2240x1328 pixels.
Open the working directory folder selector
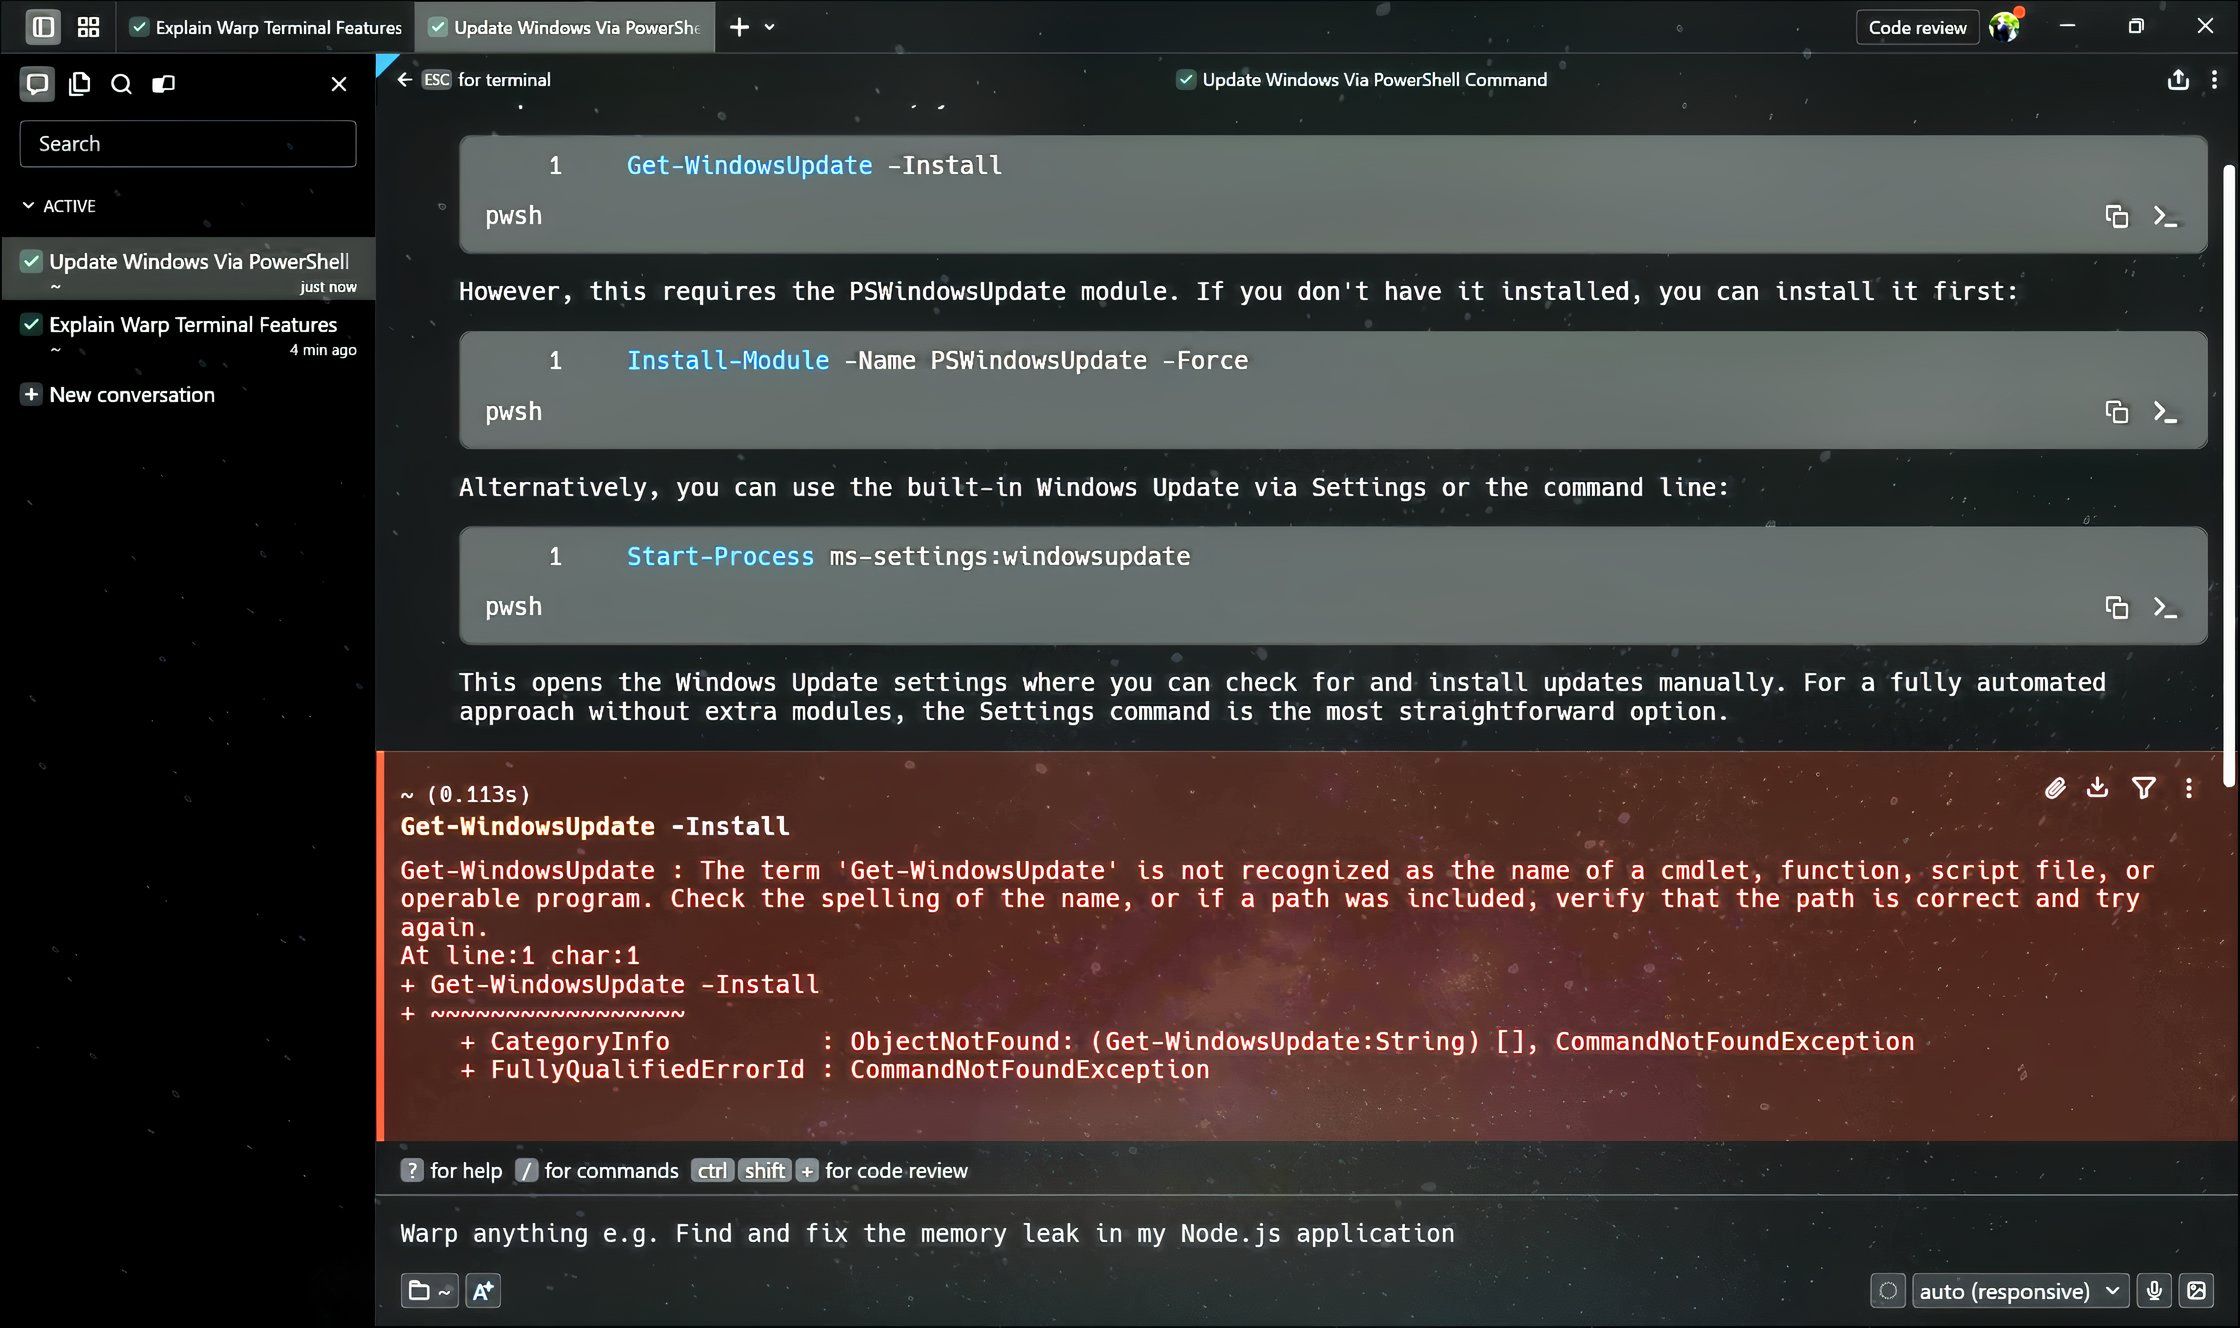tap(430, 1291)
